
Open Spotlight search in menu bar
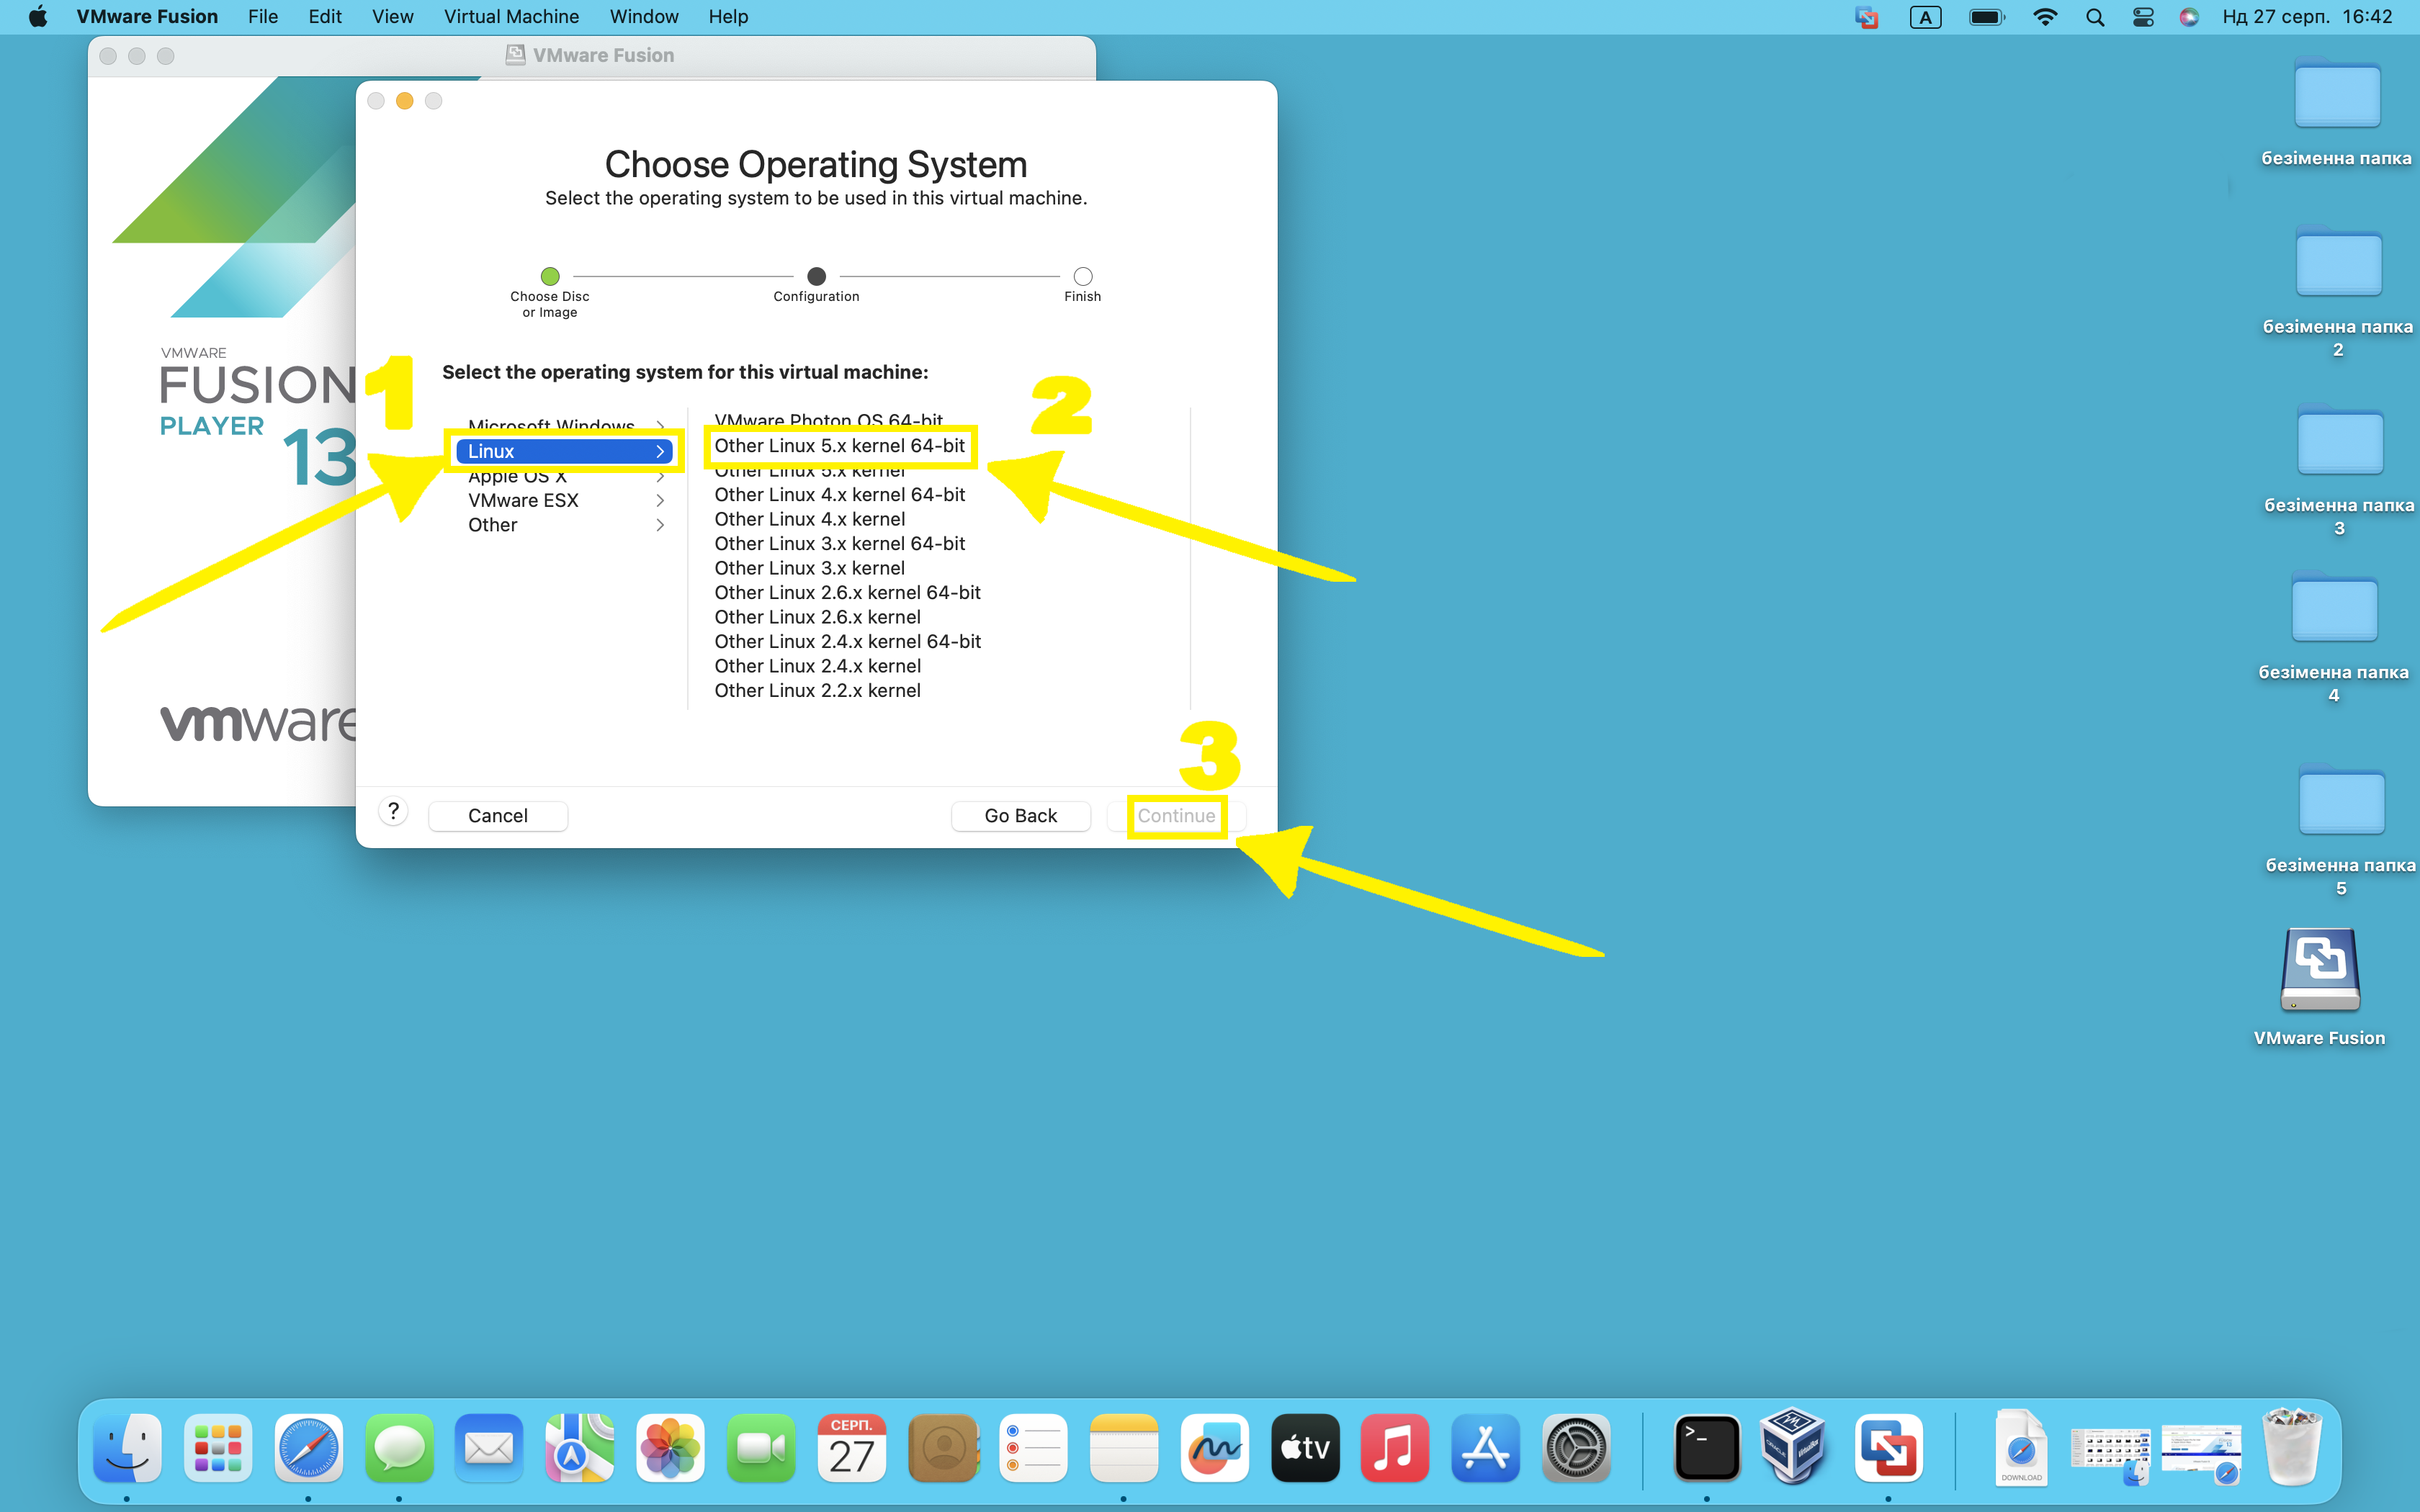point(2095,17)
